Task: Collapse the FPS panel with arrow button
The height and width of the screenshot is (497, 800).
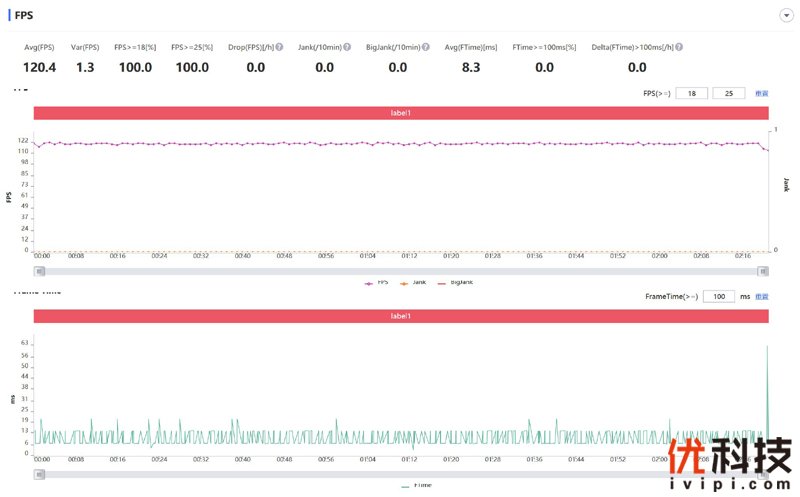Action: click(786, 16)
